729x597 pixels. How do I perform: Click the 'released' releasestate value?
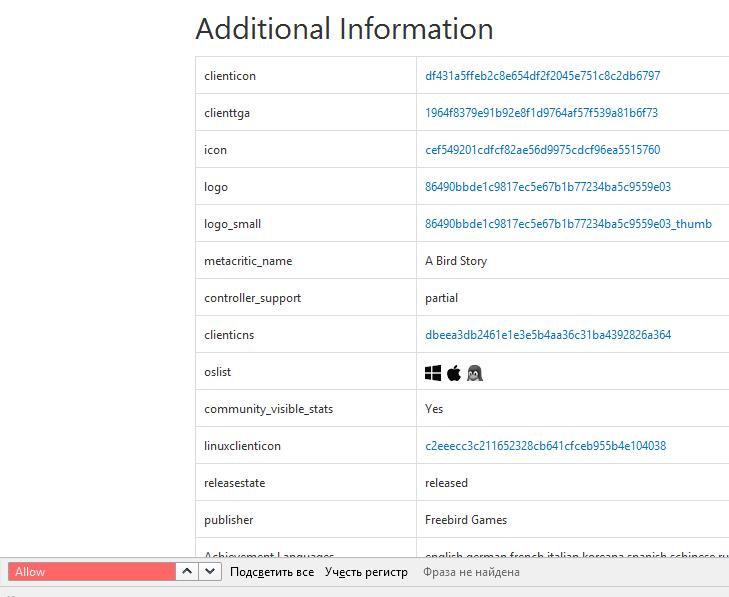pos(446,483)
